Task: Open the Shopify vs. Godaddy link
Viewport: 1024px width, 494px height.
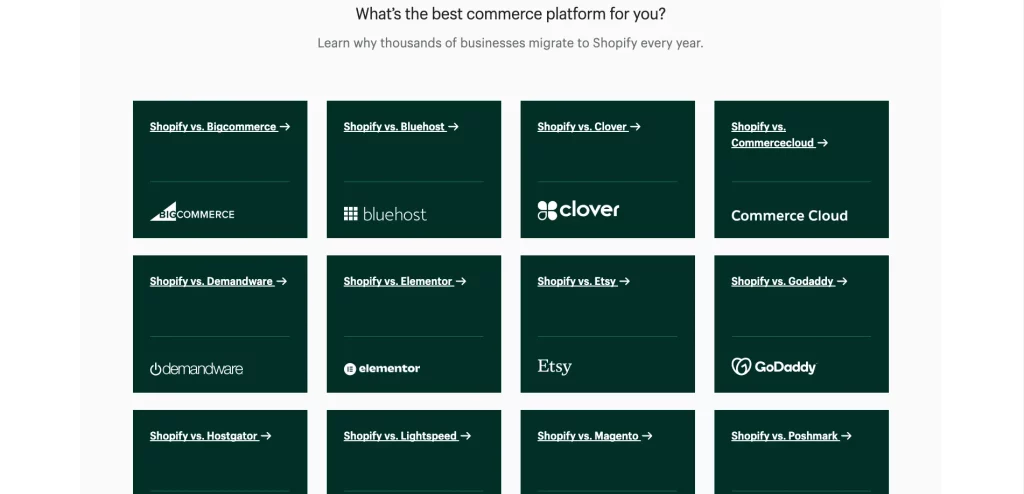Action: (x=789, y=282)
